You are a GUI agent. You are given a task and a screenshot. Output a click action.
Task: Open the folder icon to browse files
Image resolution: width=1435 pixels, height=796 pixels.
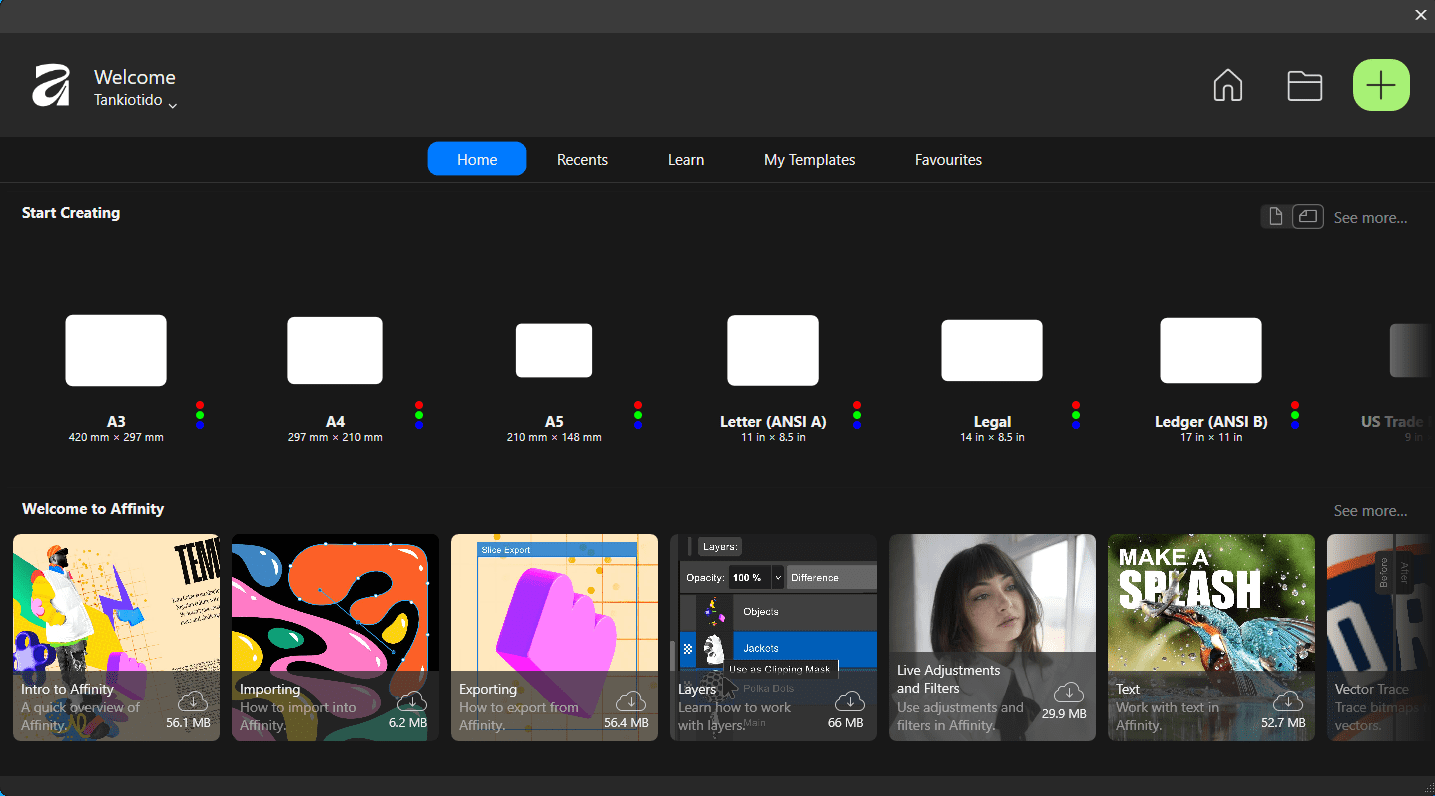[1304, 86]
